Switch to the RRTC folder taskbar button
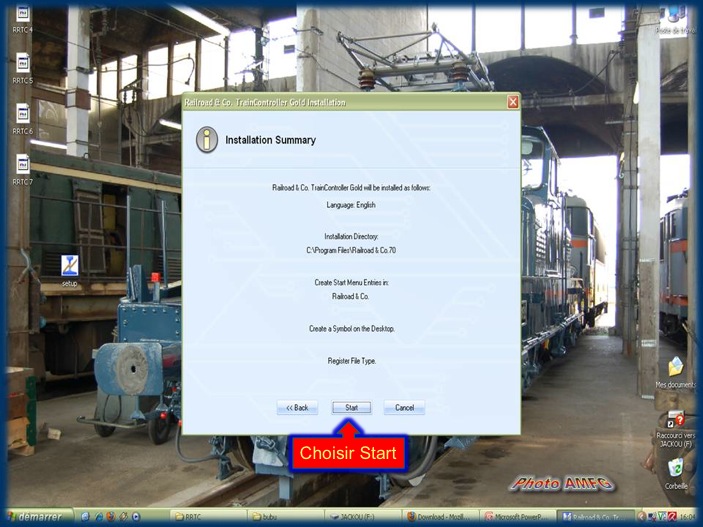Viewport: 703px width, 527px height. [x=209, y=517]
